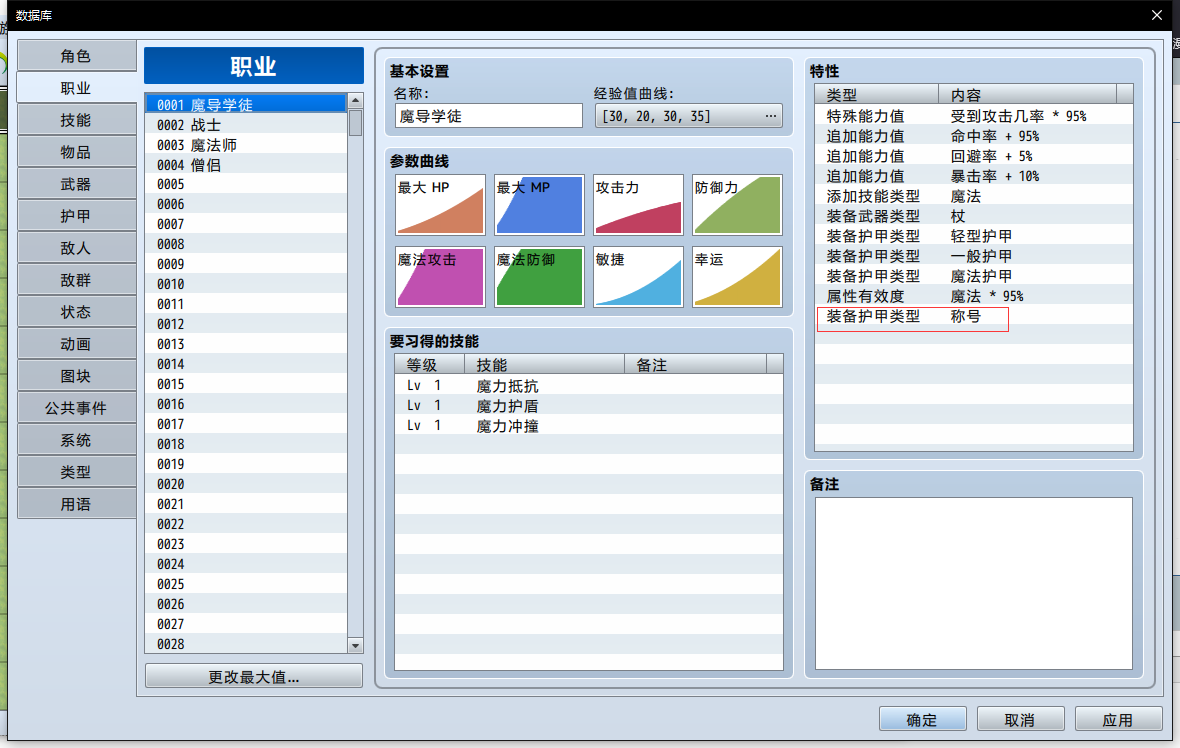
Task: Switch to the 武器 tab
Action: (76, 184)
